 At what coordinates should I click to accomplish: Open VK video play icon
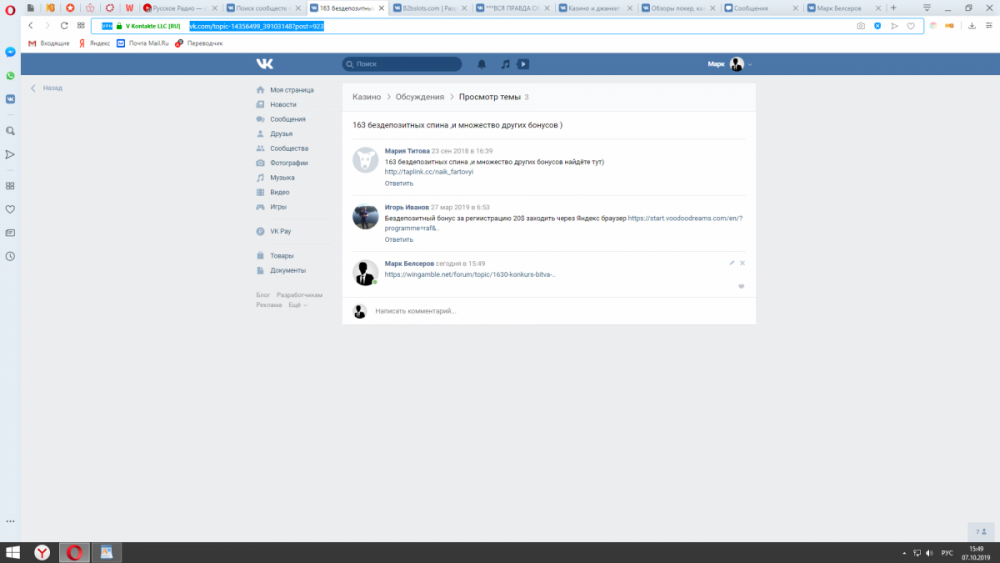(x=523, y=64)
